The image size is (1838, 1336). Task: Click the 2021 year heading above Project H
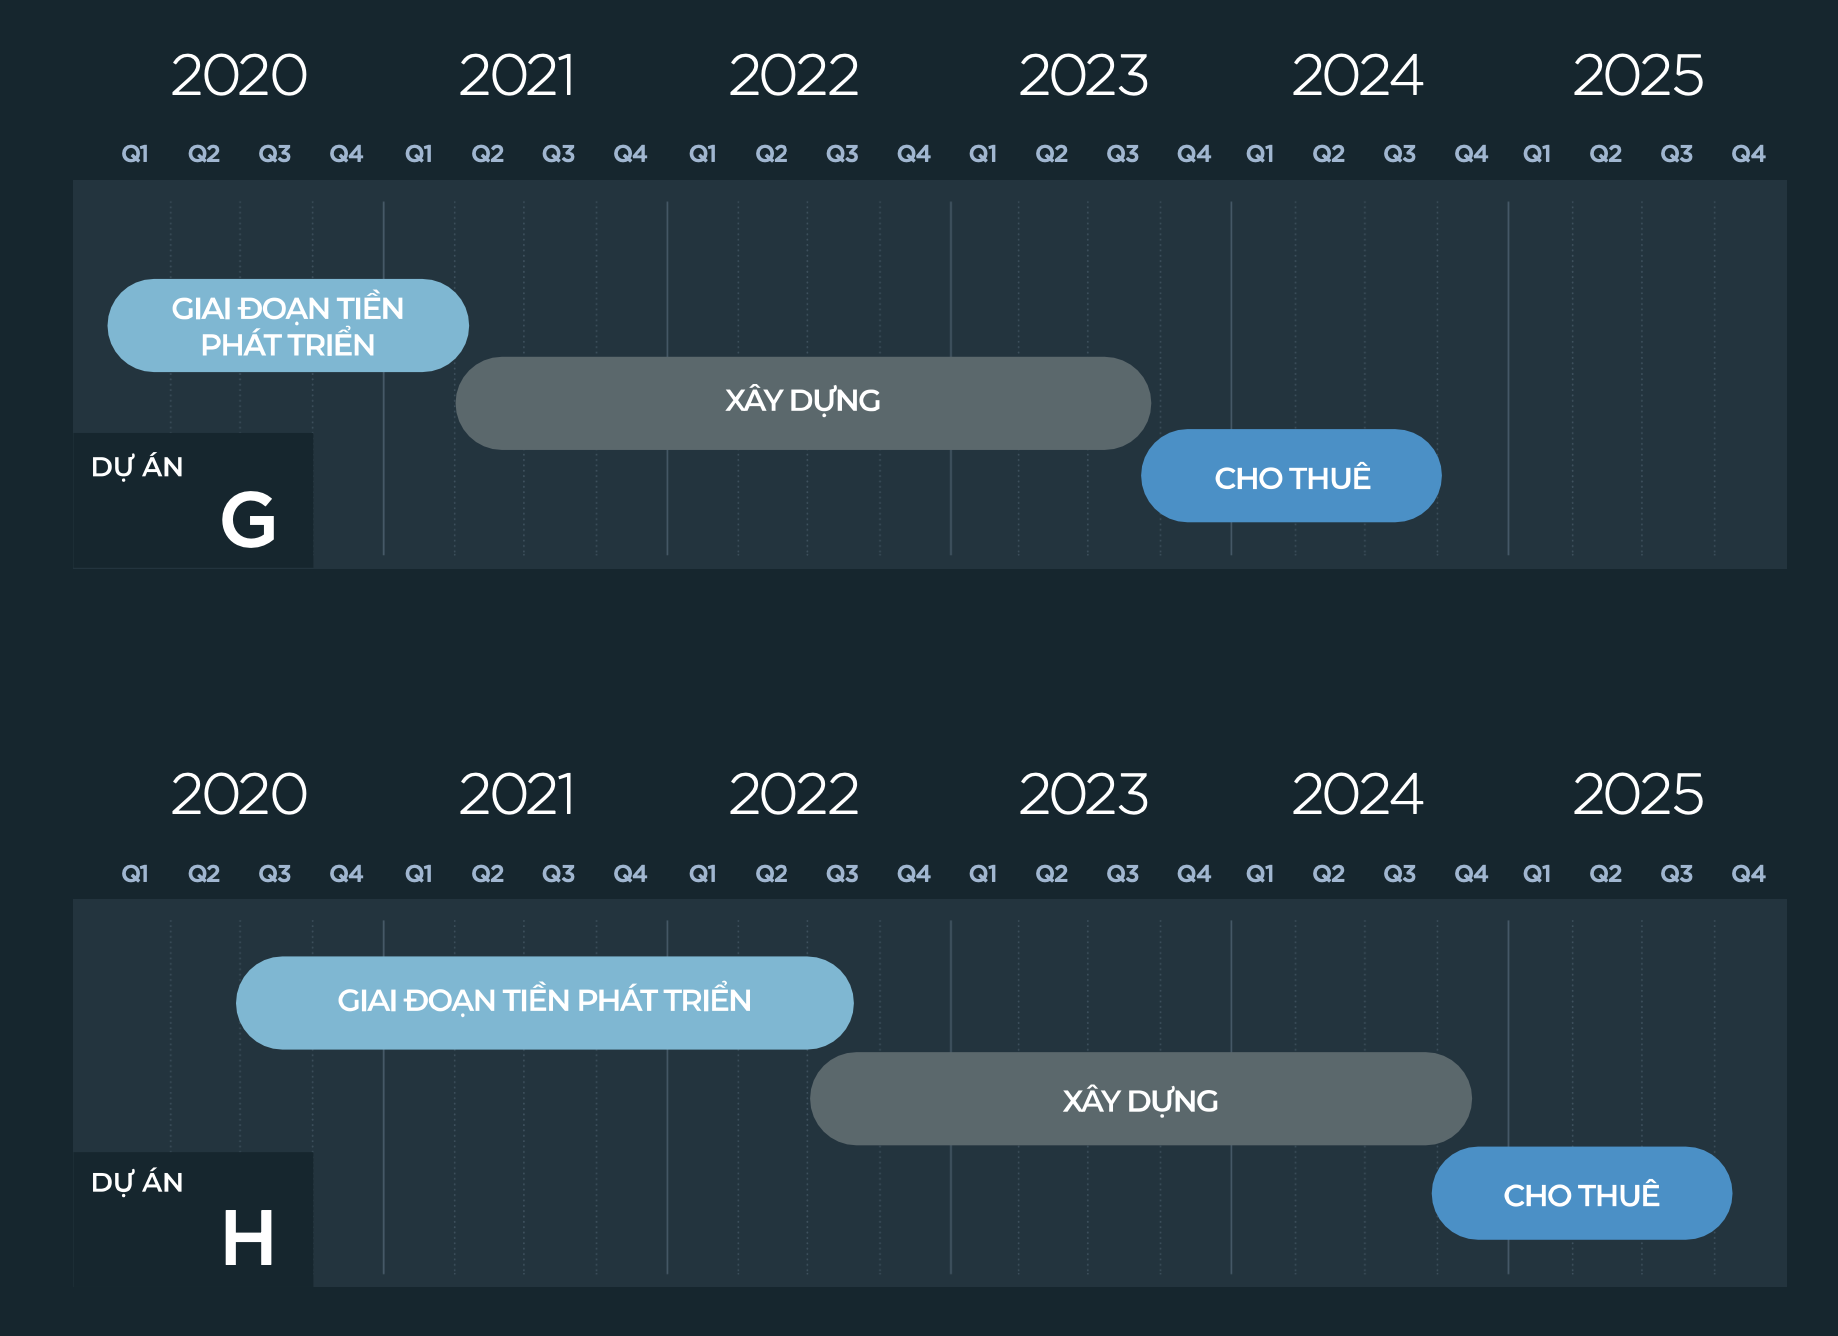(x=517, y=795)
